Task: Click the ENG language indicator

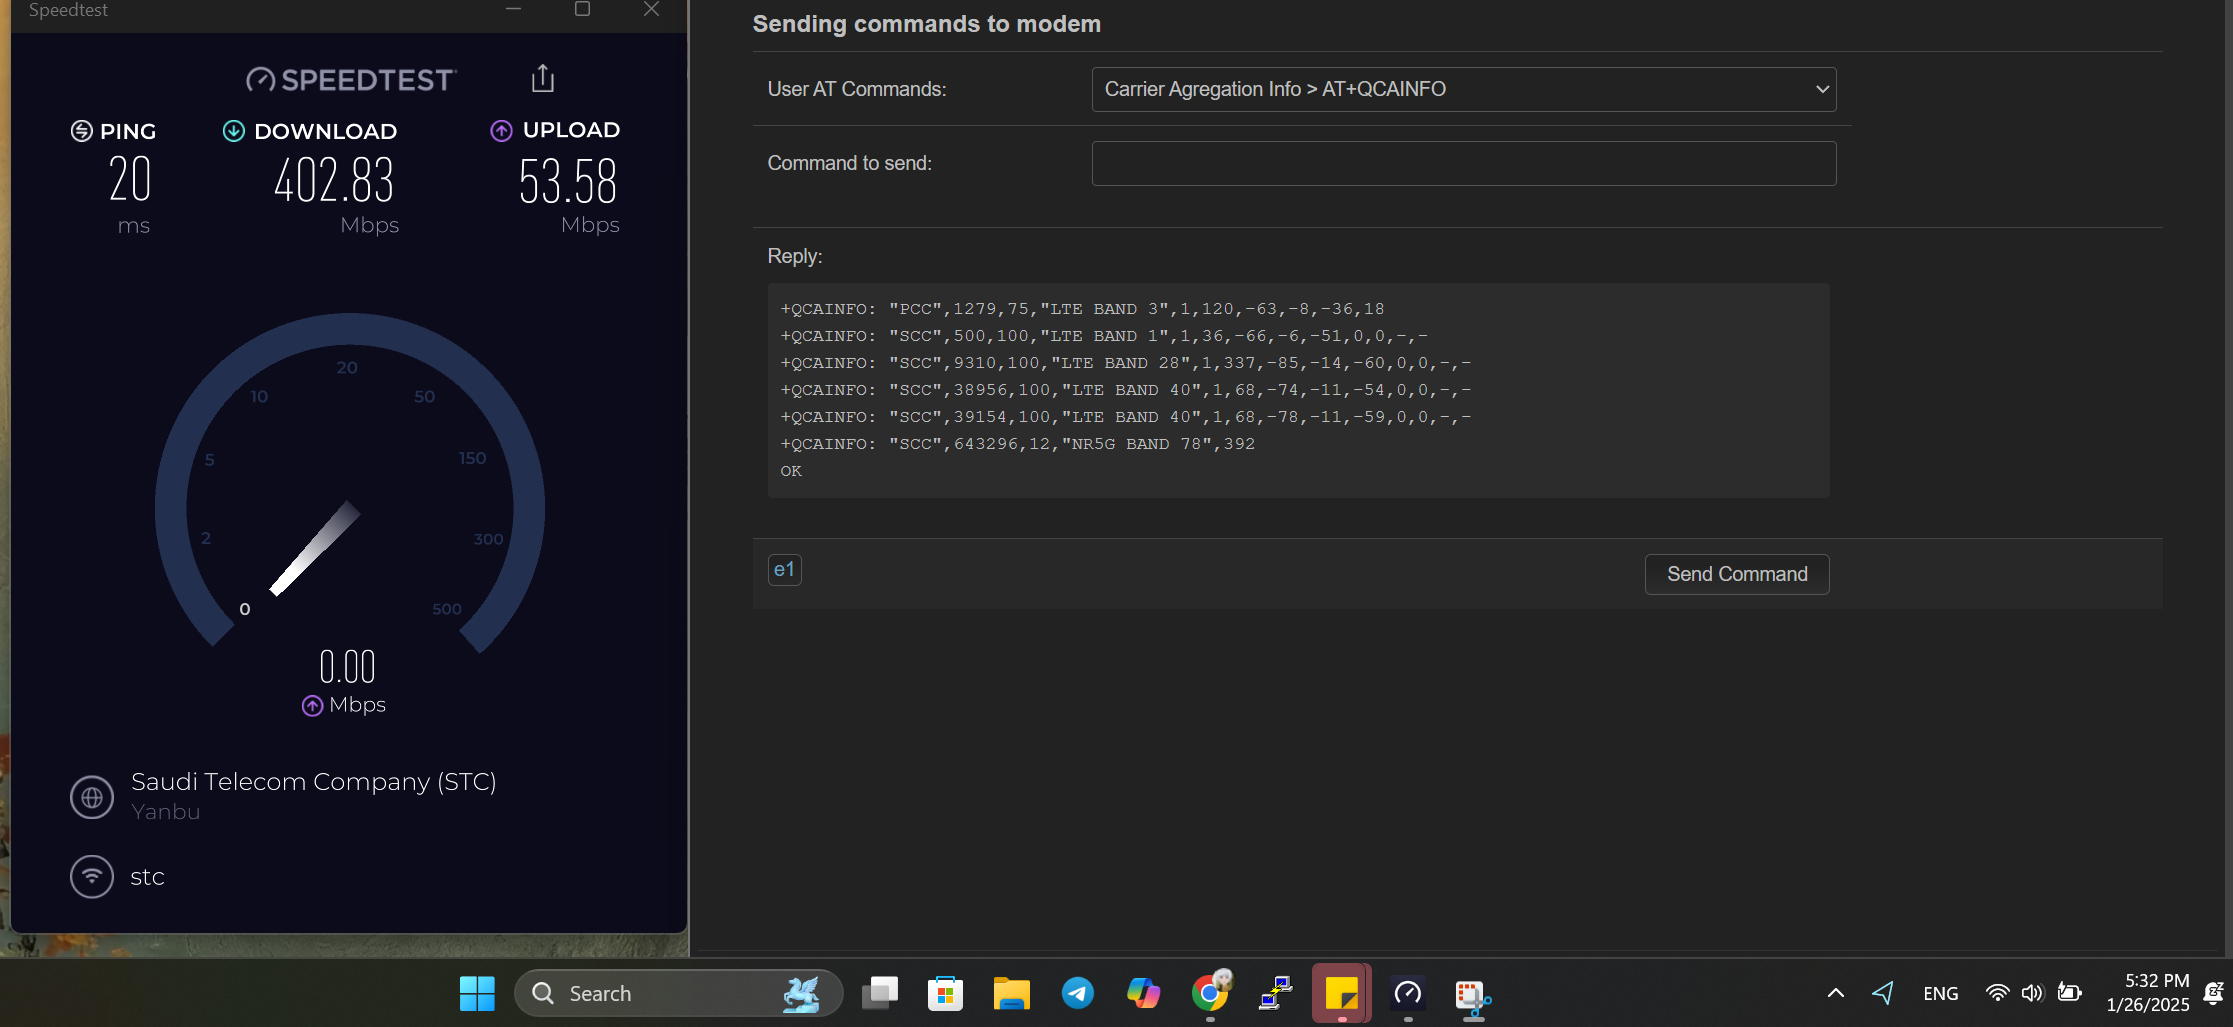Action: click(x=1941, y=993)
